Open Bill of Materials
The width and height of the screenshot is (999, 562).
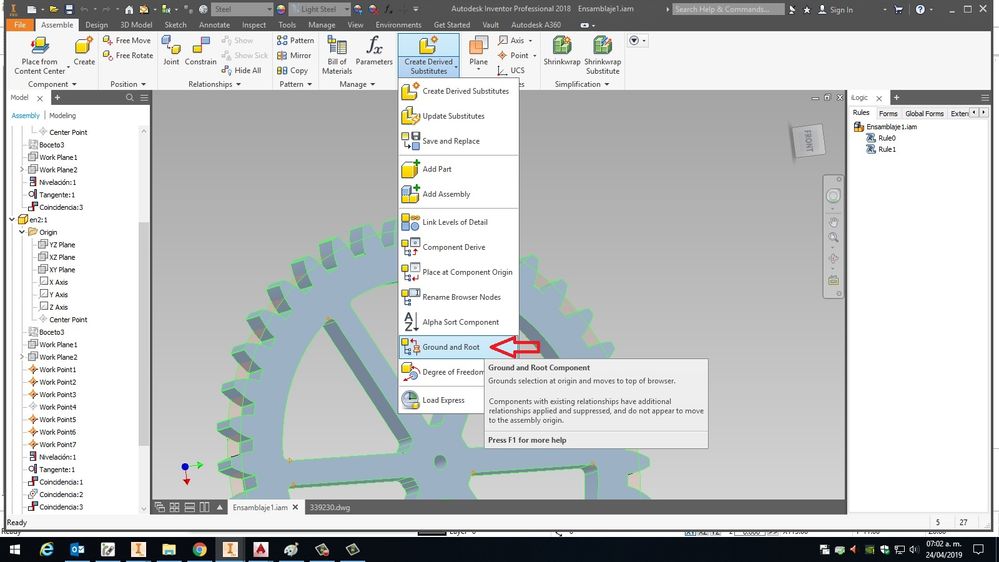point(336,55)
